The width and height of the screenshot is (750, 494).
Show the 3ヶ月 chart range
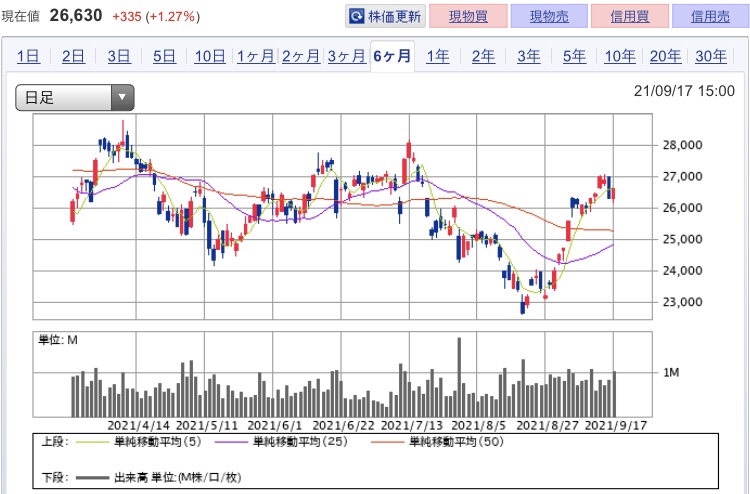click(x=346, y=56)
